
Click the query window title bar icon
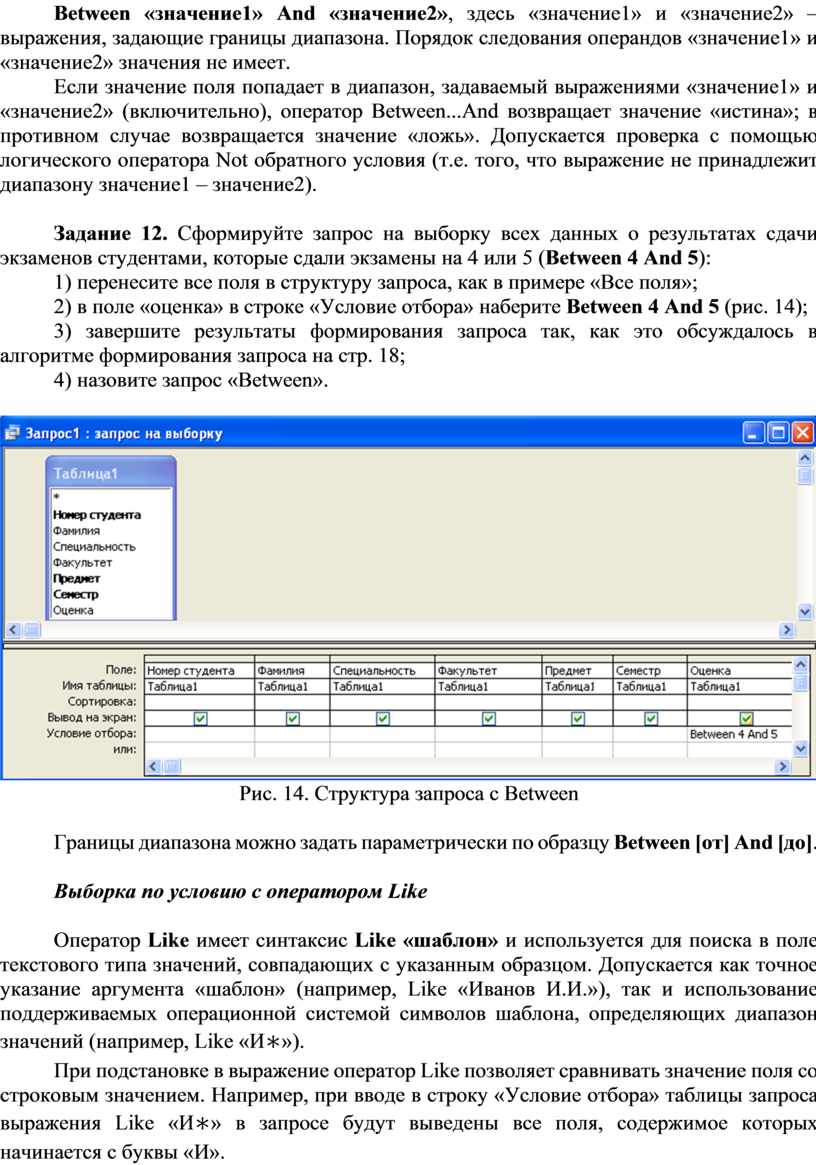pos(13,432)
